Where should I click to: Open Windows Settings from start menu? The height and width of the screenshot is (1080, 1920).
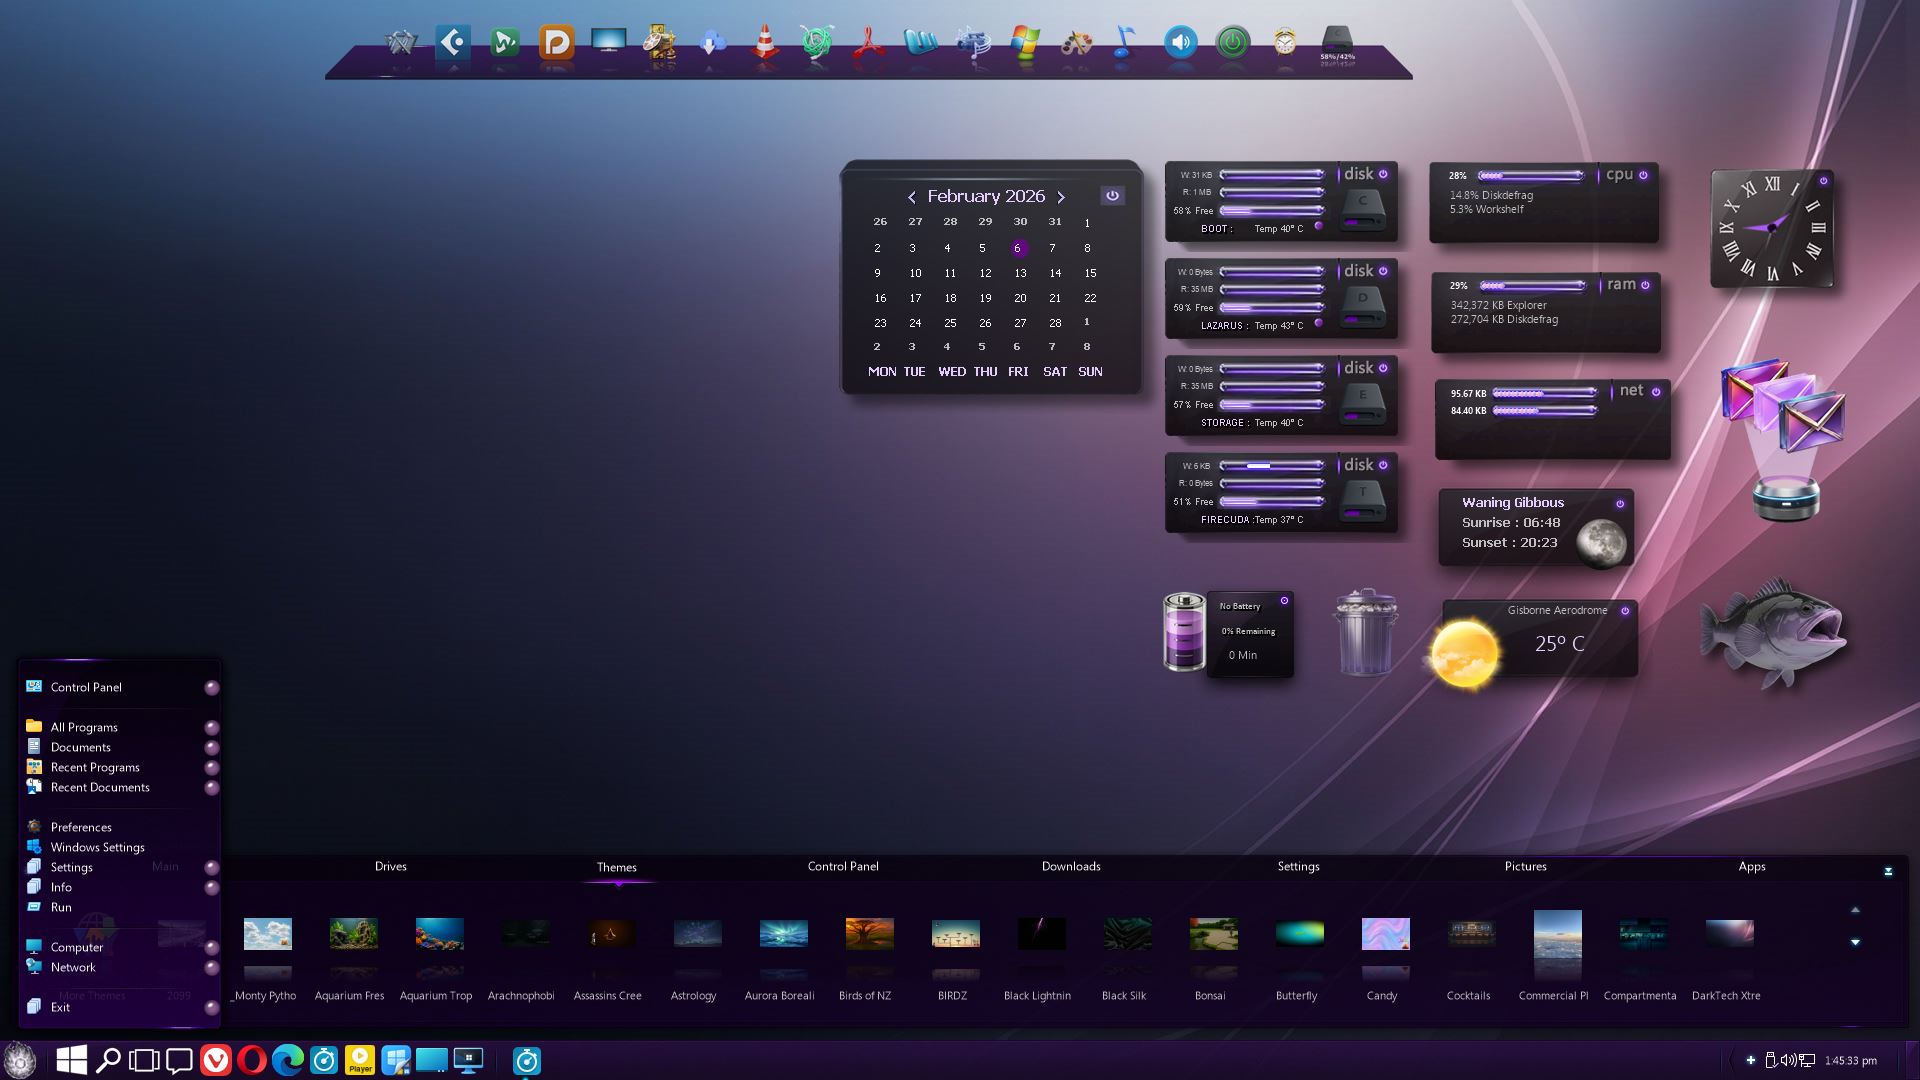(97, 847)
